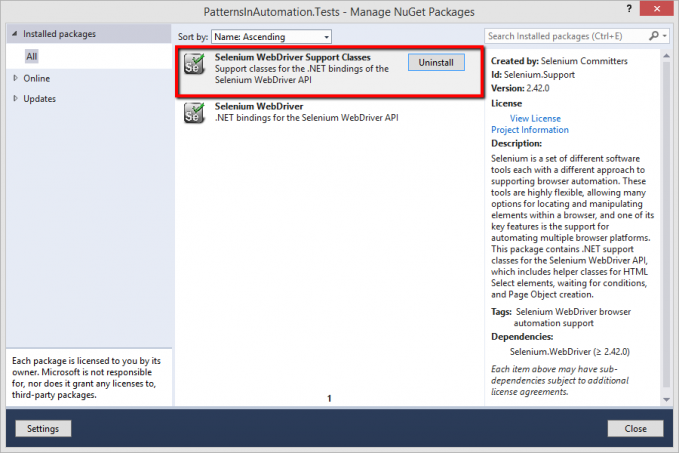The width and height of the screenshot is (679, 453).
Task: Click the Selenium.WebDriver dependency entry
Action: pos(569,351)
